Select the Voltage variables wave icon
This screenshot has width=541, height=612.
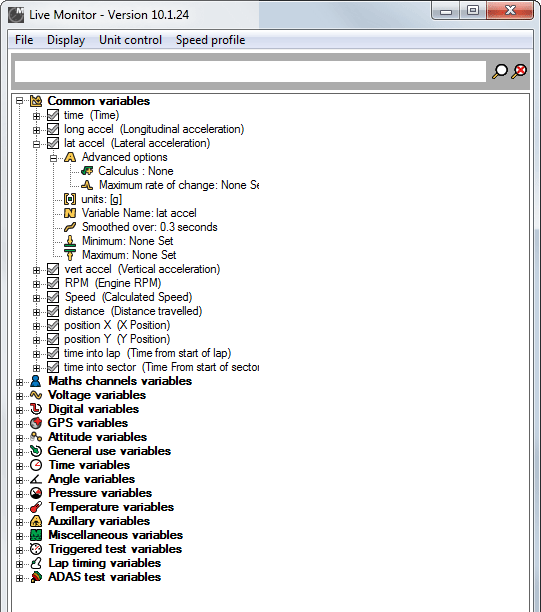36,395
